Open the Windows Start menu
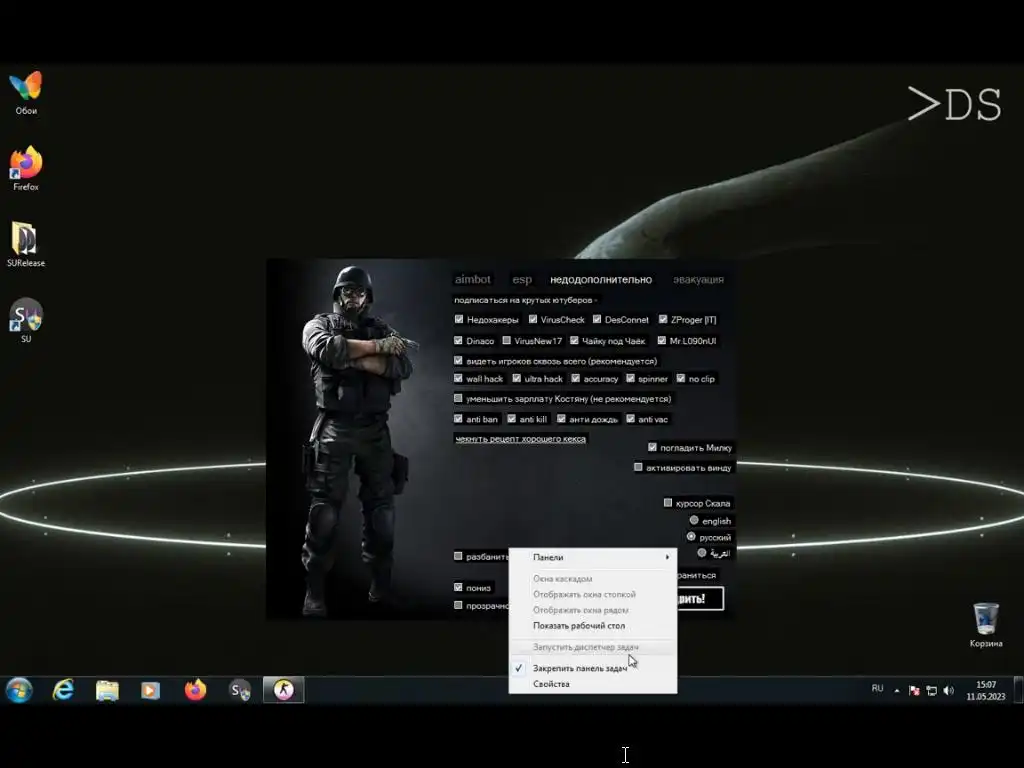This screenshot has width=1024, height=768. (19, 690)
